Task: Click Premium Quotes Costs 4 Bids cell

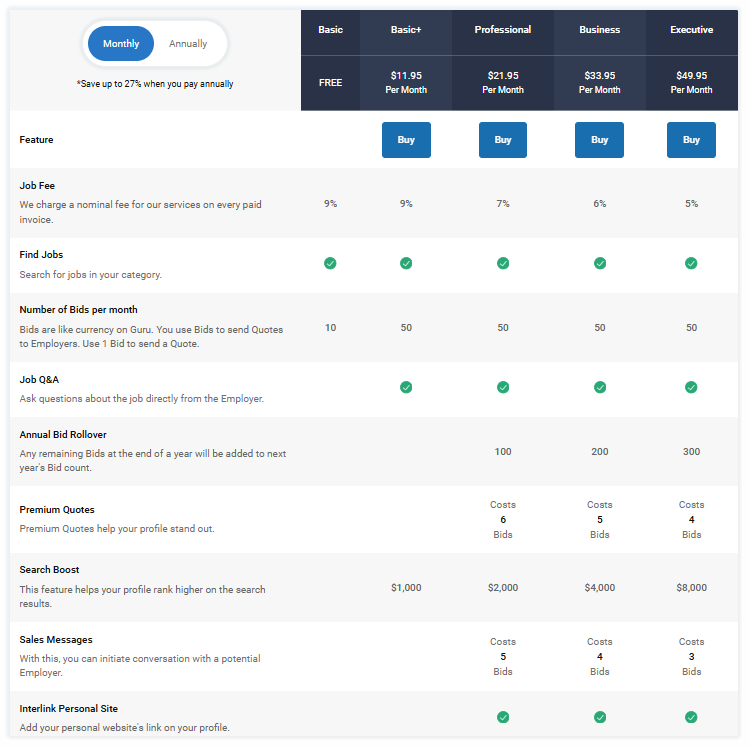Action: [x=691, y=519]
